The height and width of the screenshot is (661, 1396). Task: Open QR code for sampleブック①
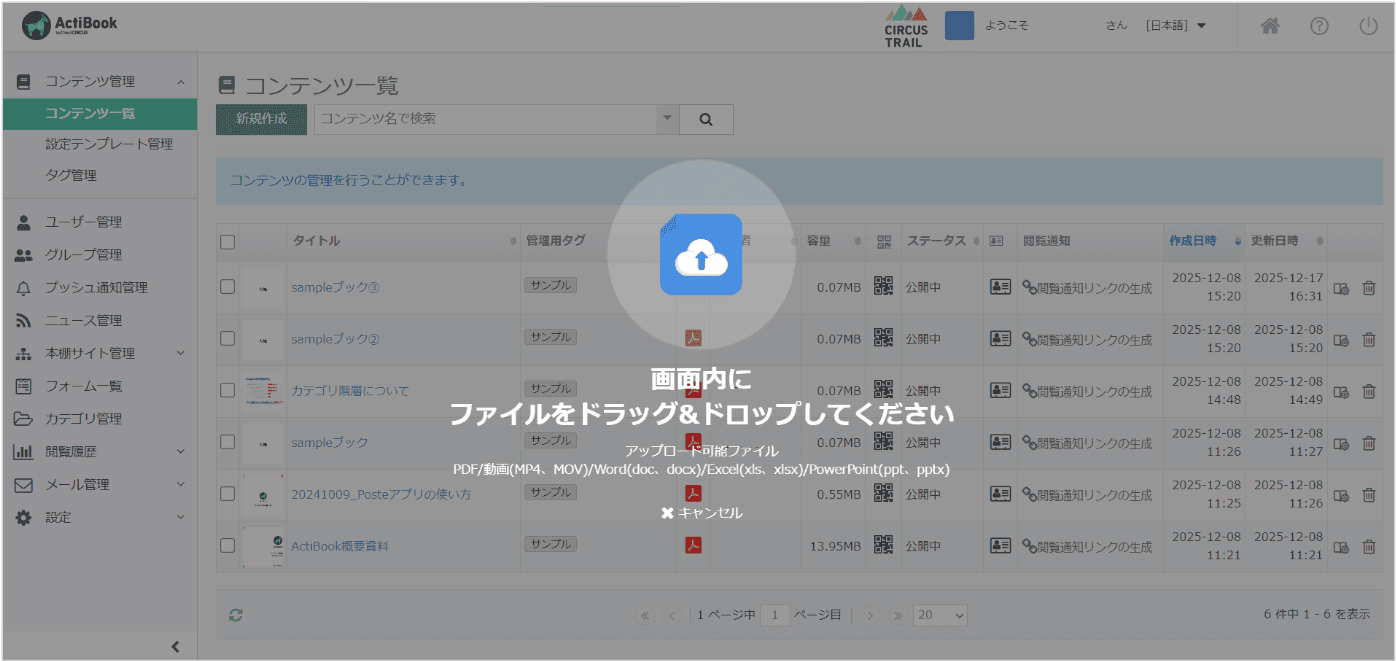883,287
